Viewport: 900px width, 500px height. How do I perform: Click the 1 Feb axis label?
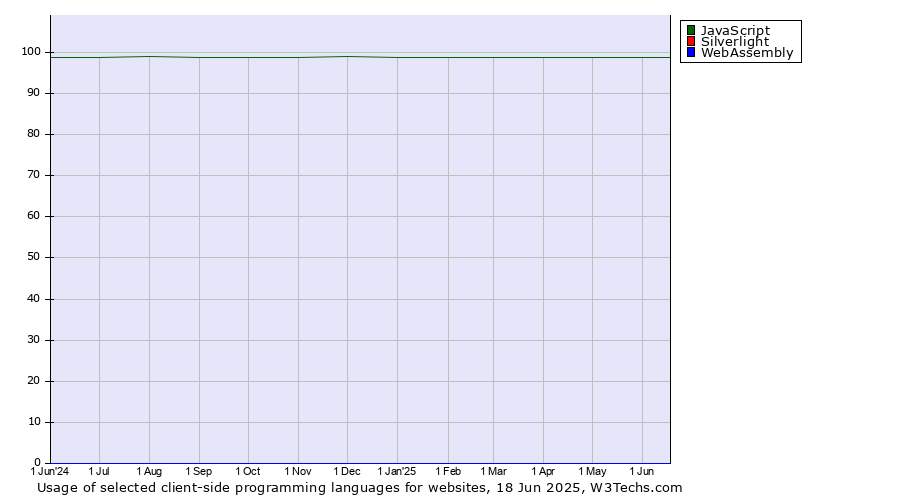point(448,471)
